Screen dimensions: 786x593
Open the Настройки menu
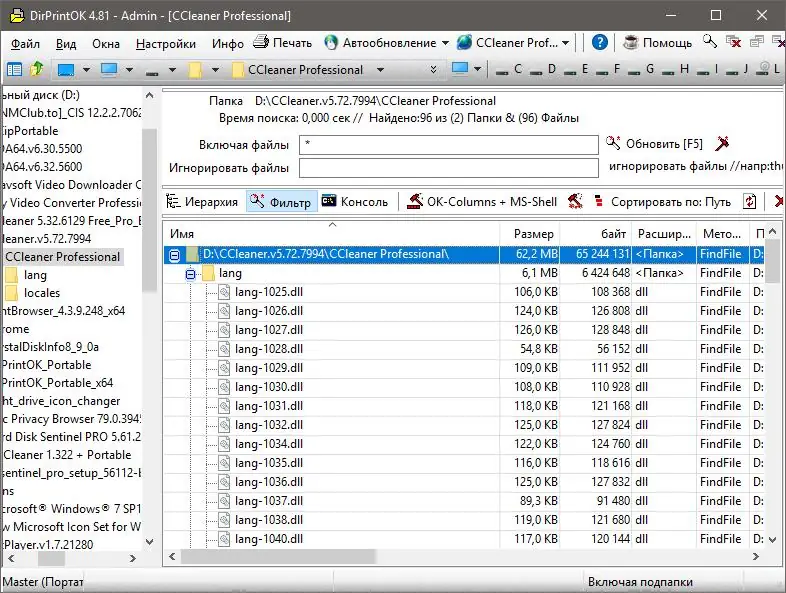166,44
